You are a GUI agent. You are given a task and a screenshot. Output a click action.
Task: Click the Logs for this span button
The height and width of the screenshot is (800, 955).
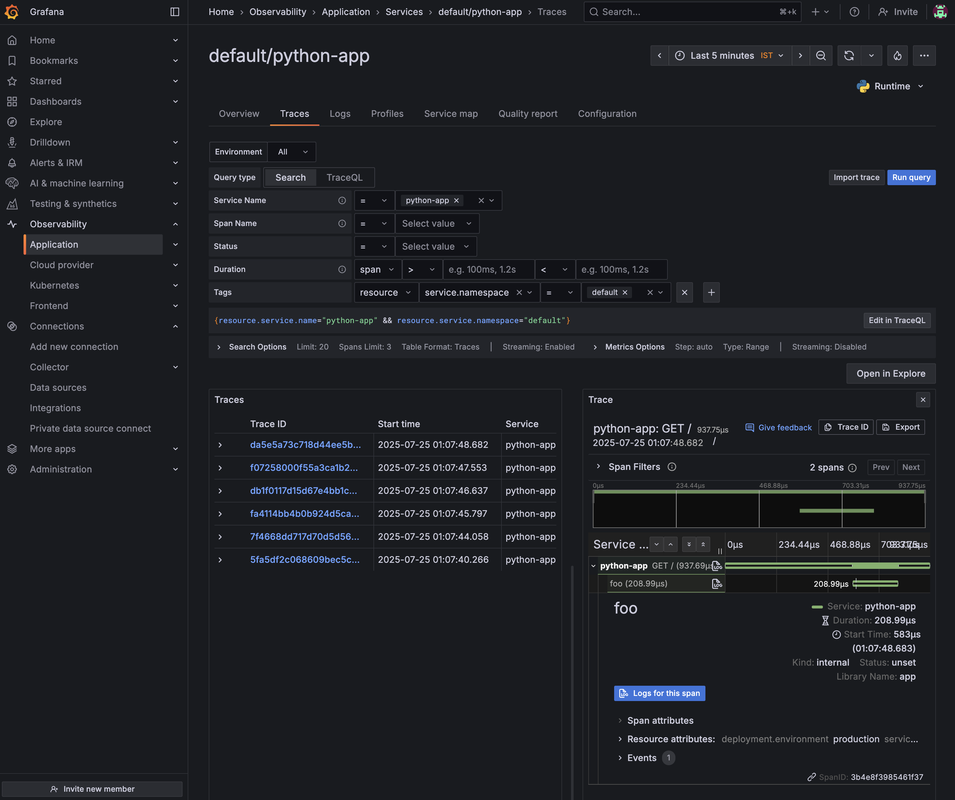(660, 693)
